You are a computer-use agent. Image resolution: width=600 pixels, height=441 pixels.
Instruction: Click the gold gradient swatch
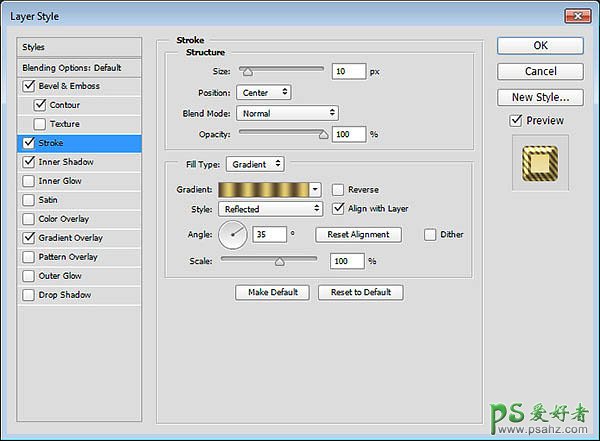click(264, 190)
